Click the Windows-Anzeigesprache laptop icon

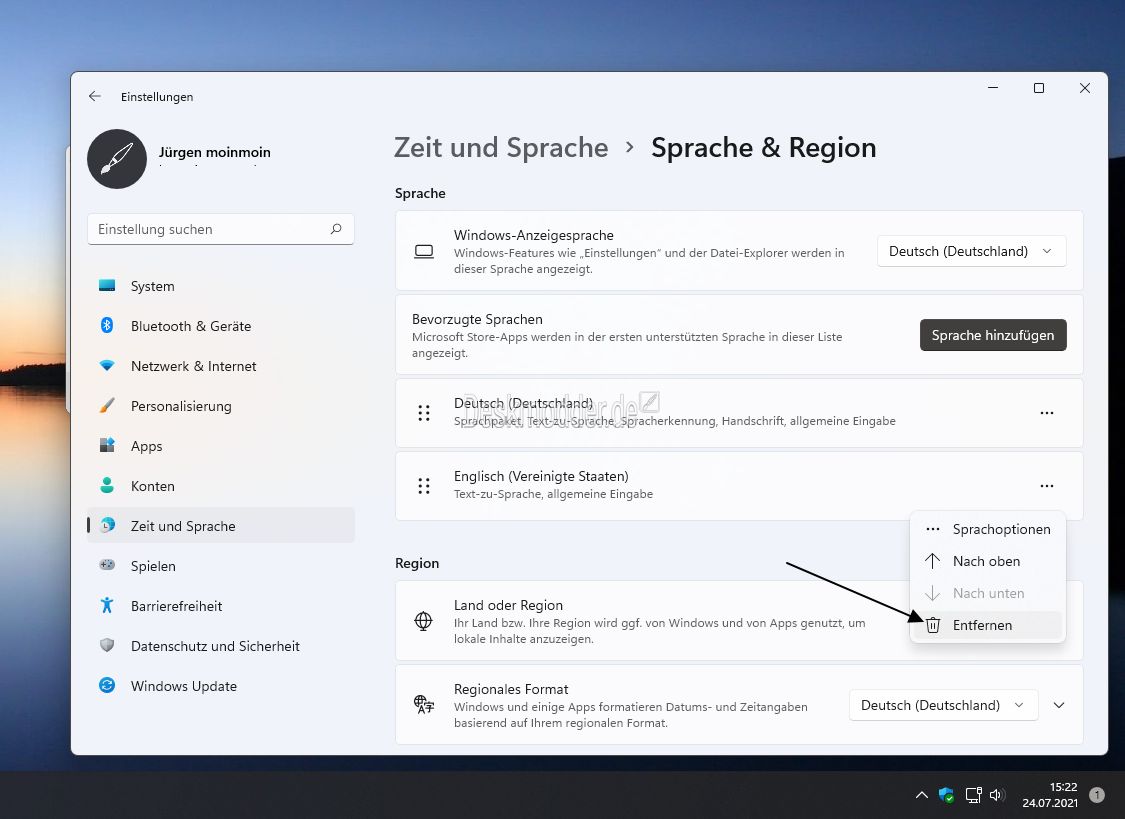[x=424, y=251]
